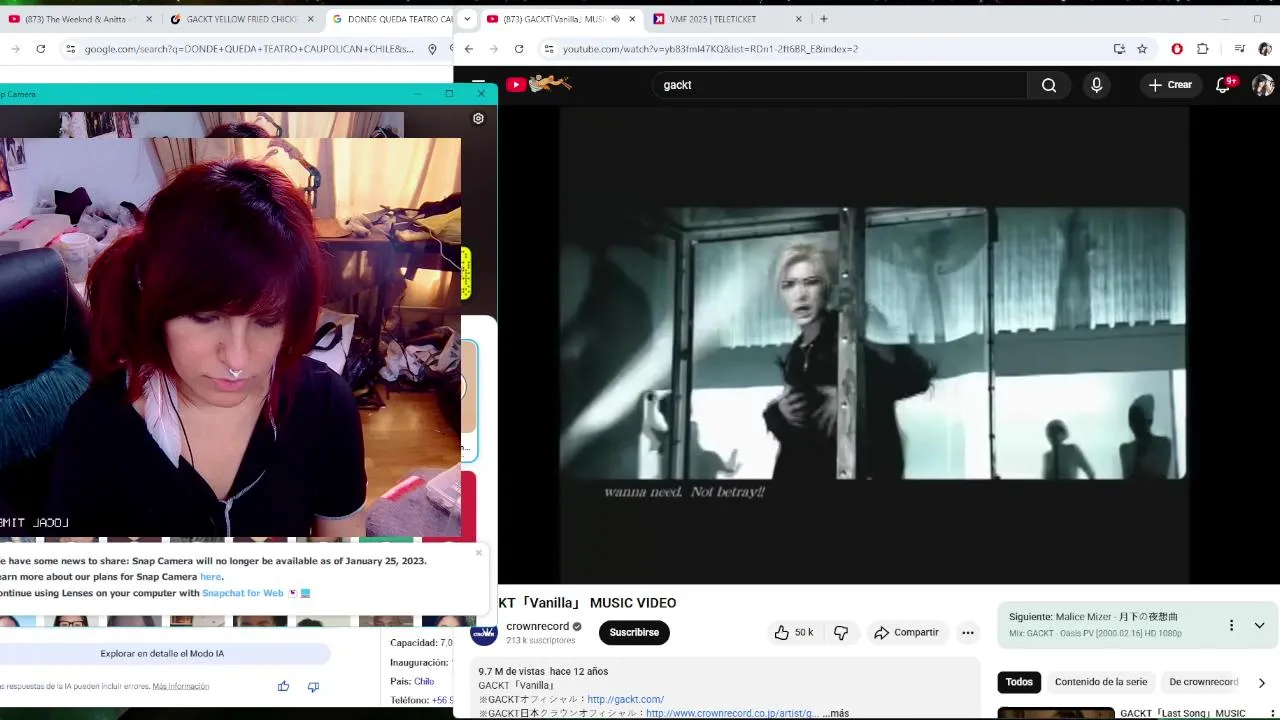Open the Snapchat for Web link
The width and height of the screenshot is (1280, 720).
tap(243, 593)
